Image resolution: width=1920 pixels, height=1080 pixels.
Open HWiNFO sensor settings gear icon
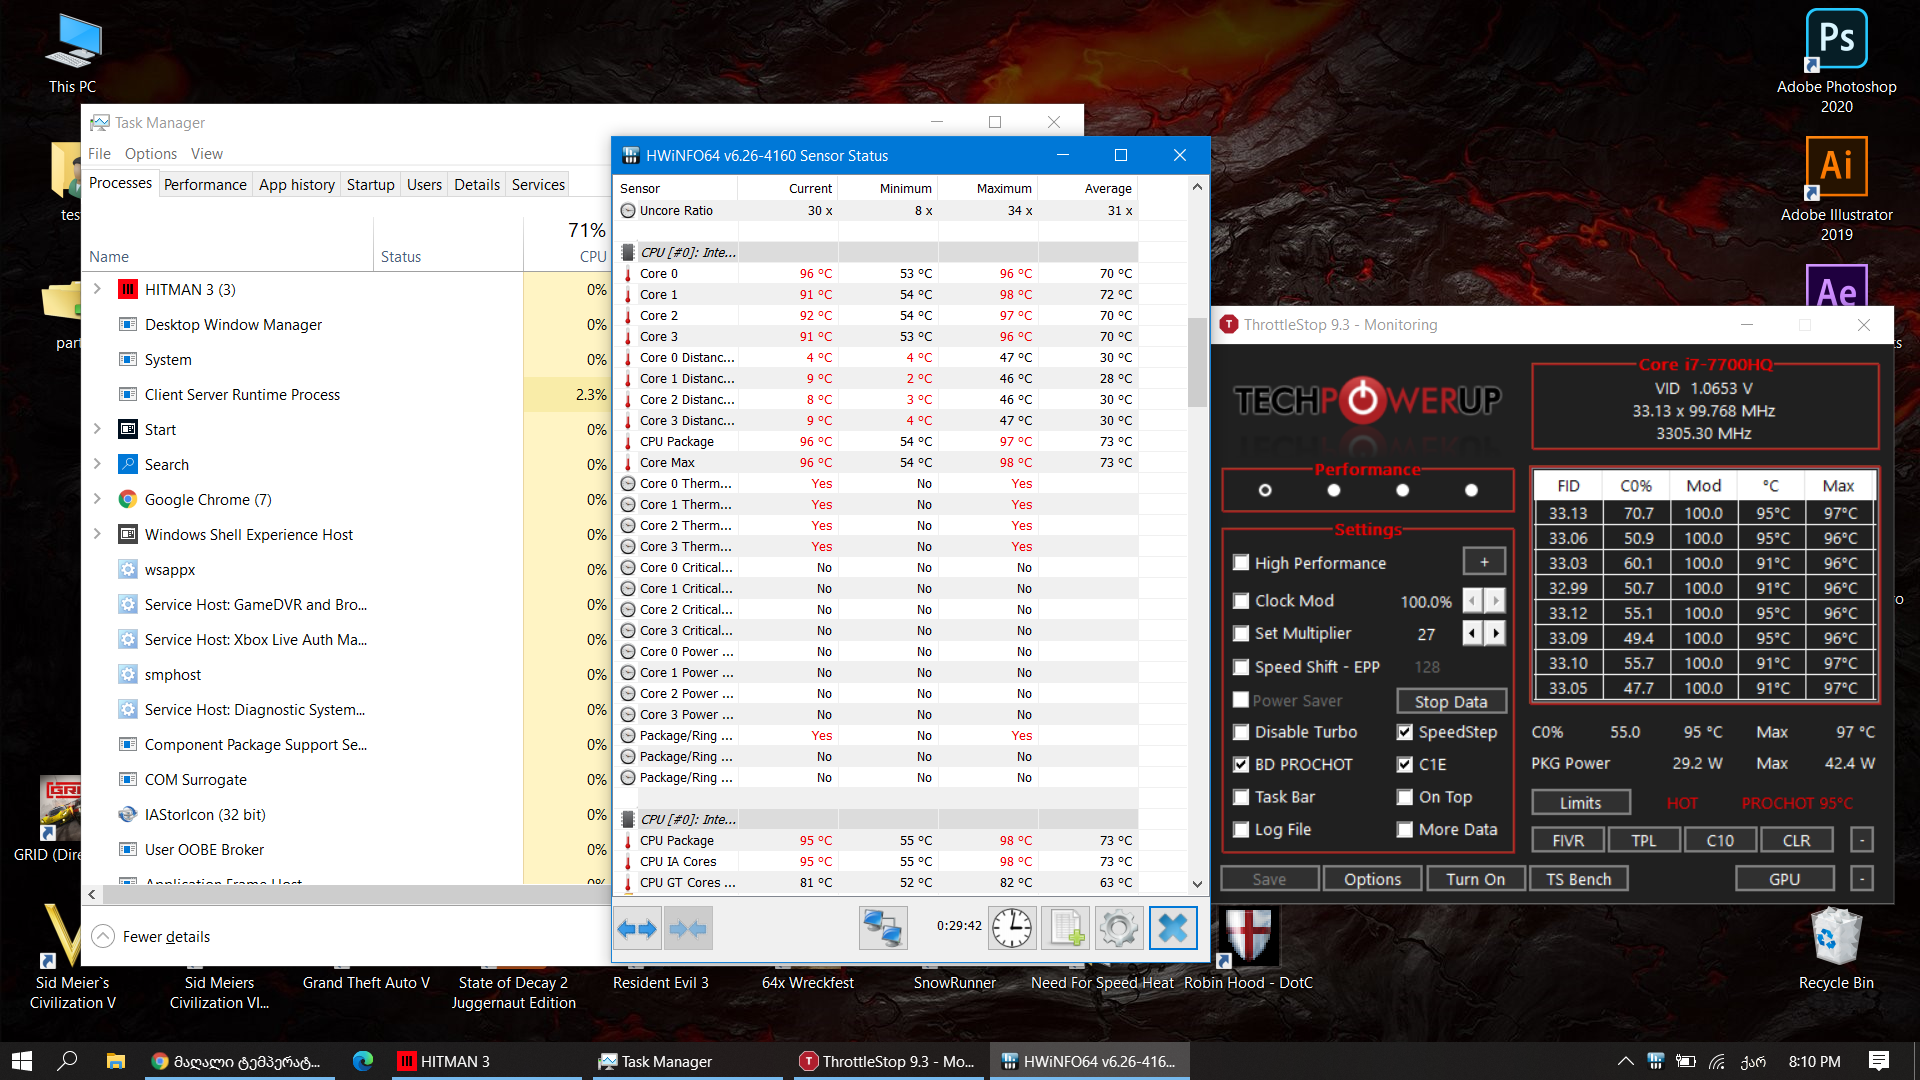[1118, 929]
